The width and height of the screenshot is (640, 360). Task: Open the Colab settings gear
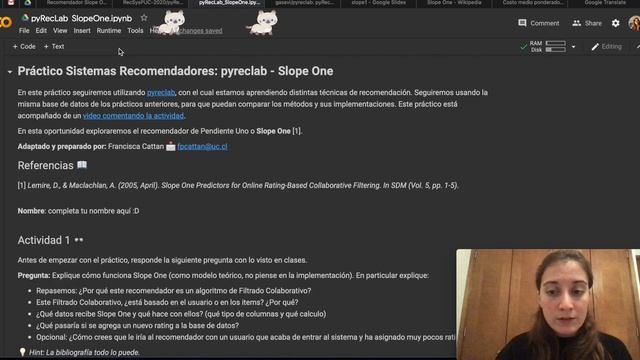pos(616,23)
